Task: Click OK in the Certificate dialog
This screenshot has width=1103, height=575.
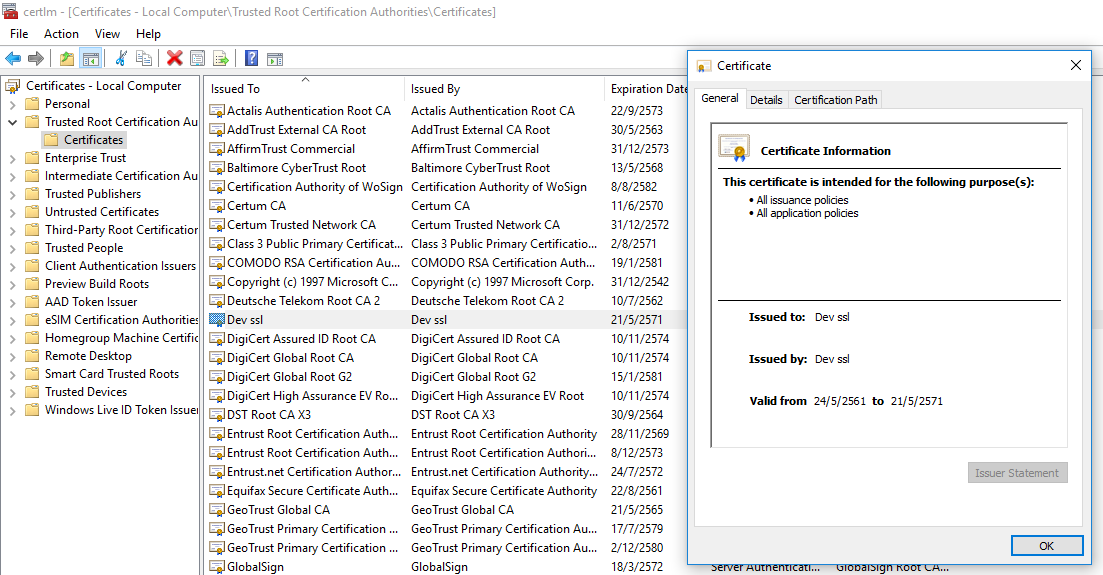Action: (1046, 546)
